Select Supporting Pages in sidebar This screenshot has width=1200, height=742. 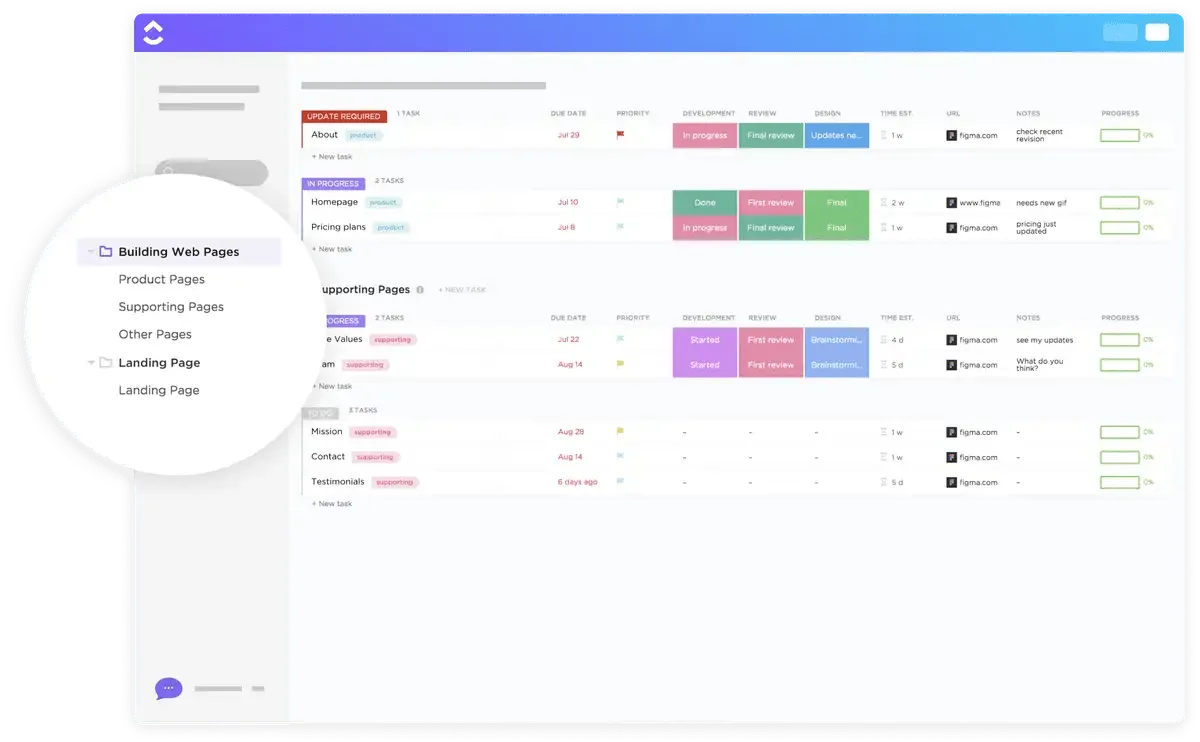tap(171, 307)
